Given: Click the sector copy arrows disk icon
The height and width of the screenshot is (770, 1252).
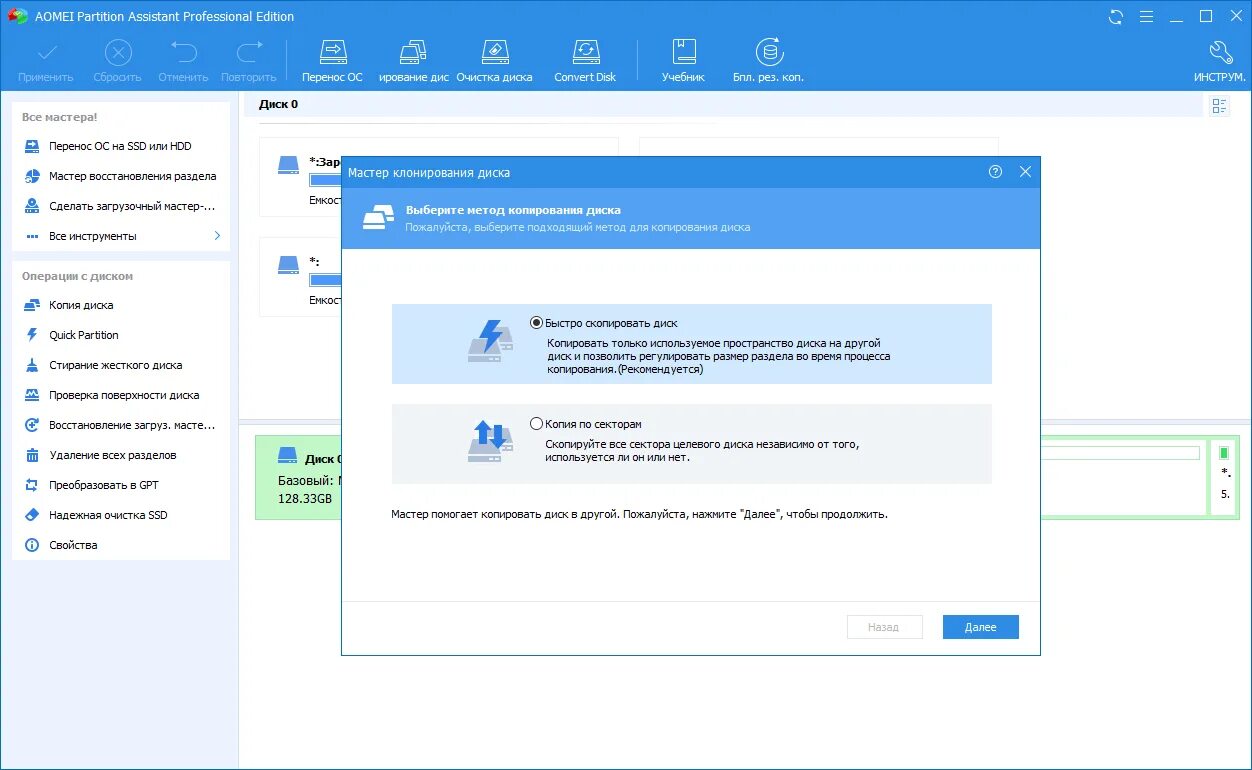Looking at the screenshot, I should point(491,441).
